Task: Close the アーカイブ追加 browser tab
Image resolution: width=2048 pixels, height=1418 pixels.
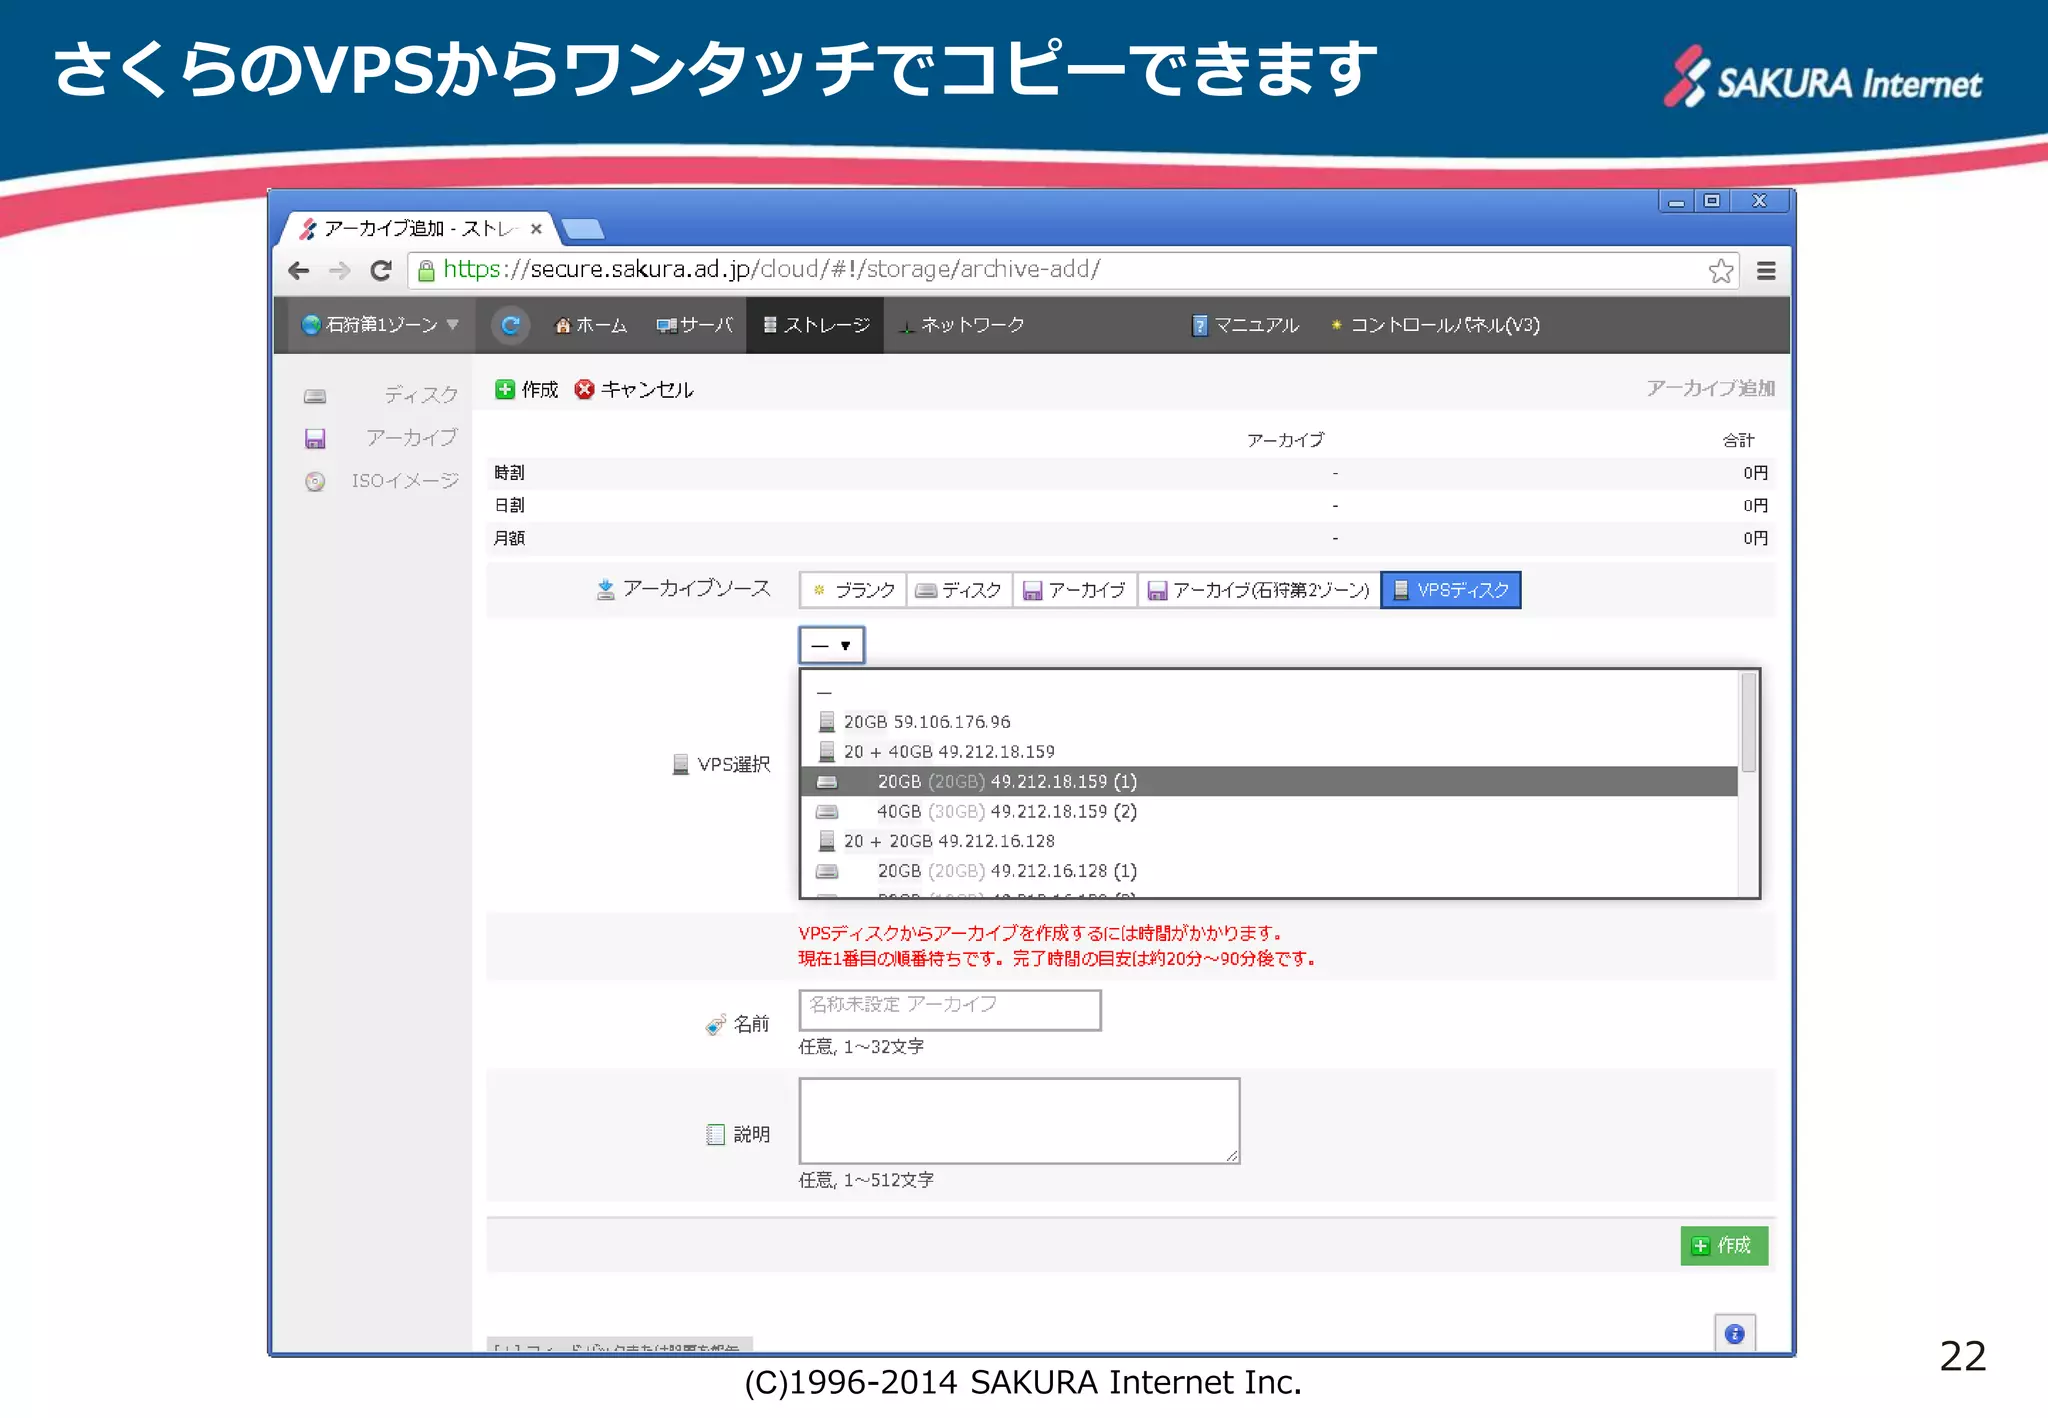Action: (x=536, y=229)
